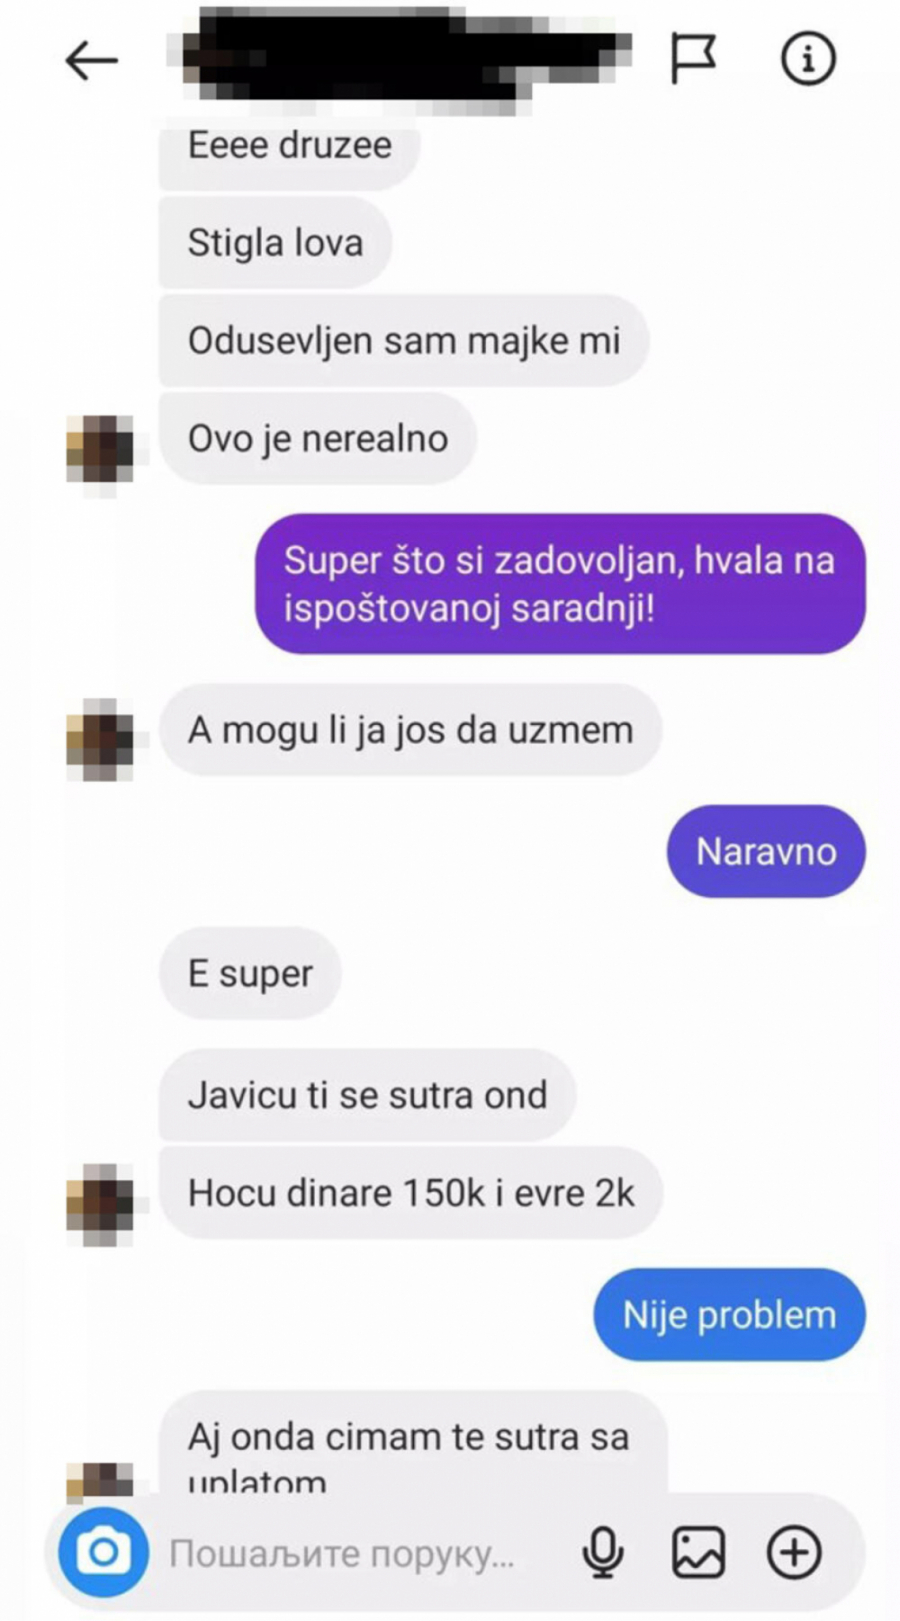Tap the Odusevljen sam majke mi message
Screen dimensions: 900x1621
click(x=404, y=340)
